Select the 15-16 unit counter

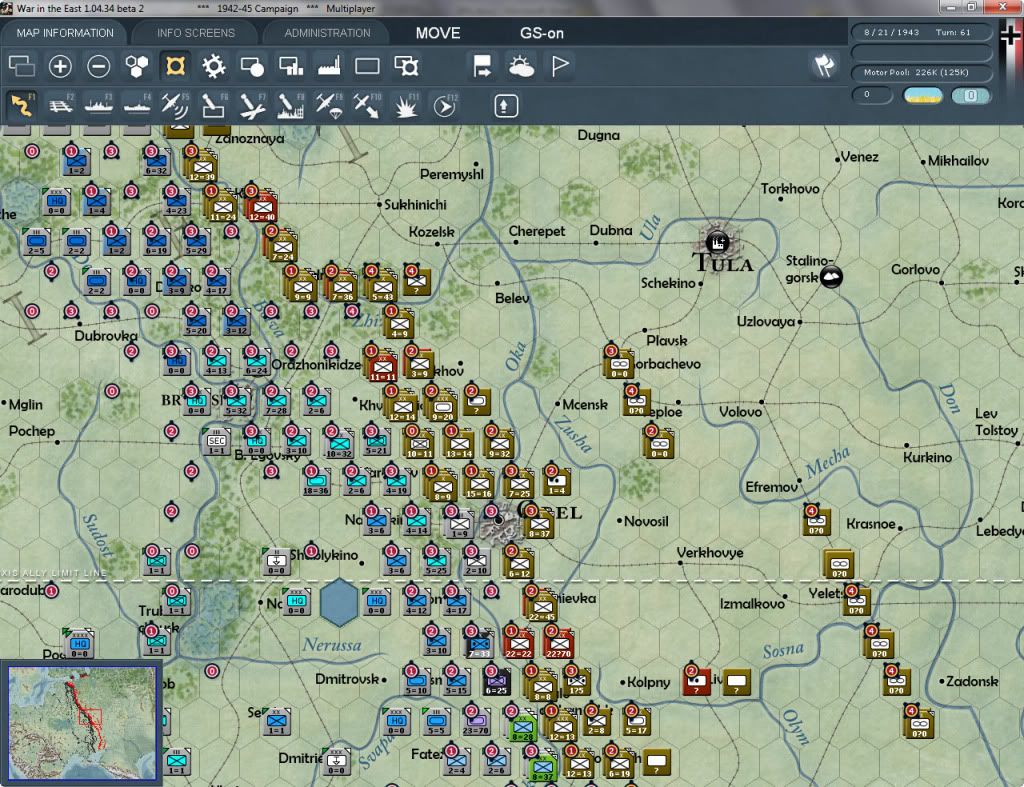(x=479, y=484)
